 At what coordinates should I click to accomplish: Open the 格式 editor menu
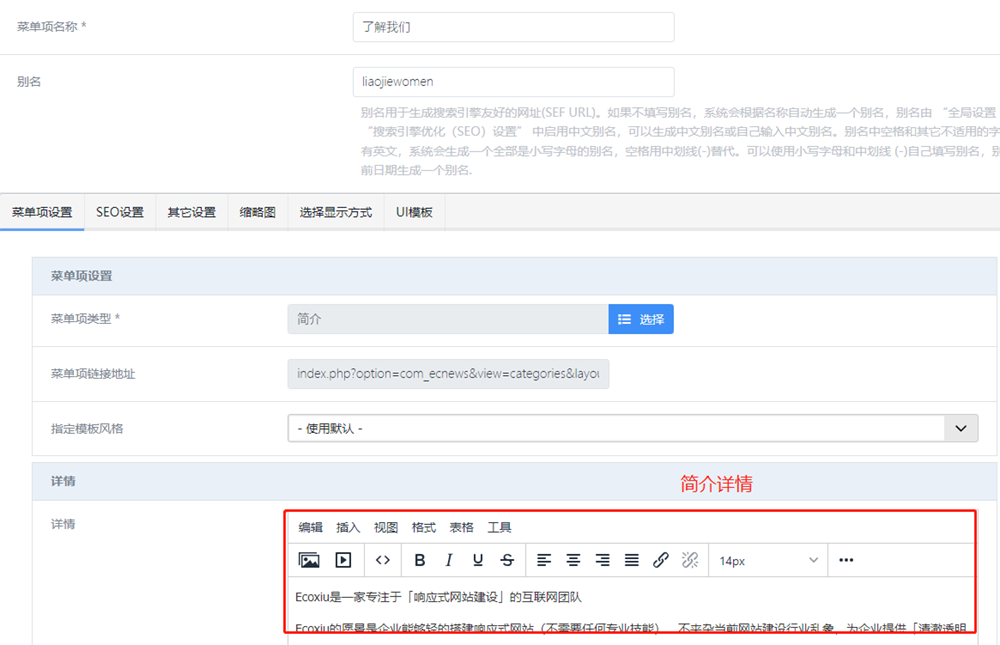coord(423,527)
